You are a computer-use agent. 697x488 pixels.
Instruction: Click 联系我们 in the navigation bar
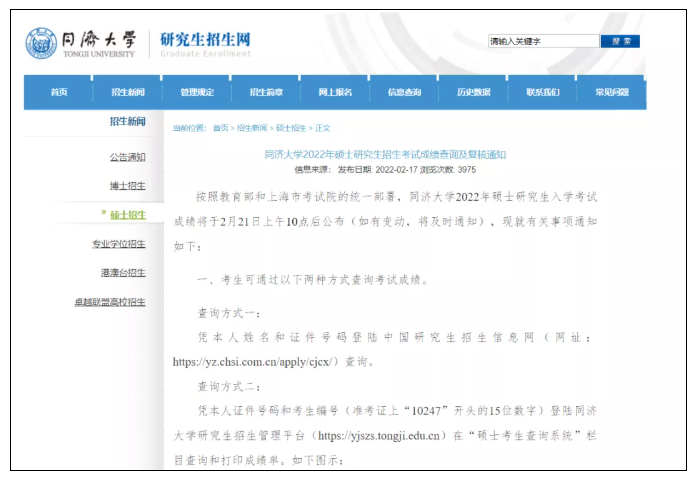coord(542,92)
